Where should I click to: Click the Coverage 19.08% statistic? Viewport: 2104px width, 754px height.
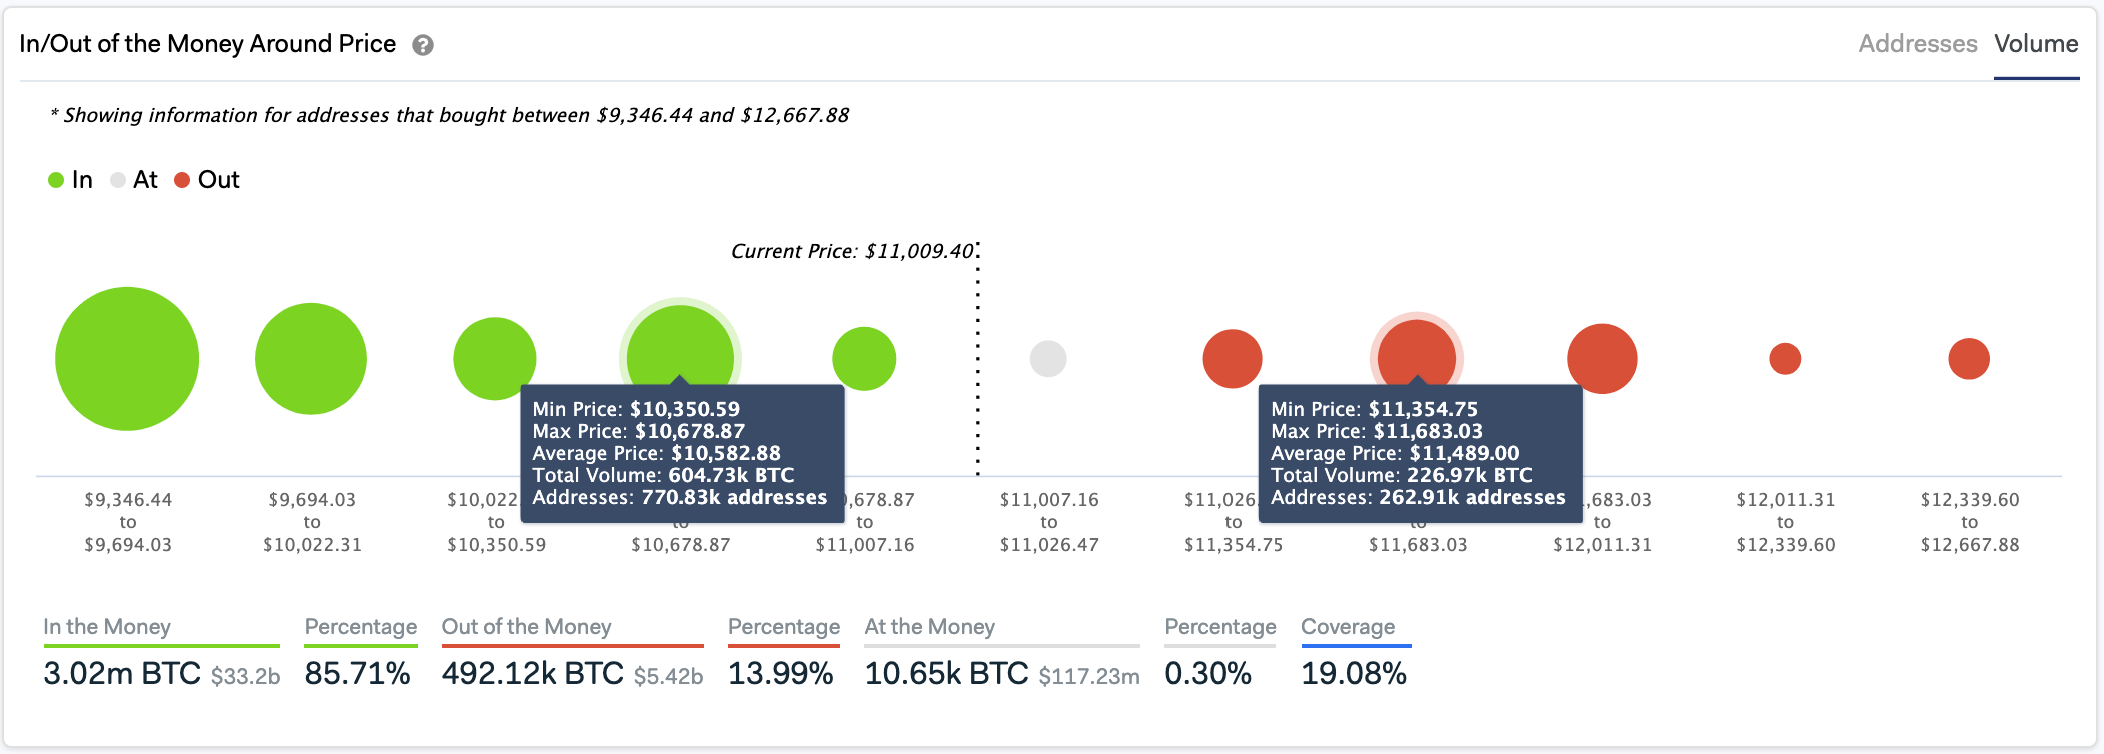[1353, 673]
